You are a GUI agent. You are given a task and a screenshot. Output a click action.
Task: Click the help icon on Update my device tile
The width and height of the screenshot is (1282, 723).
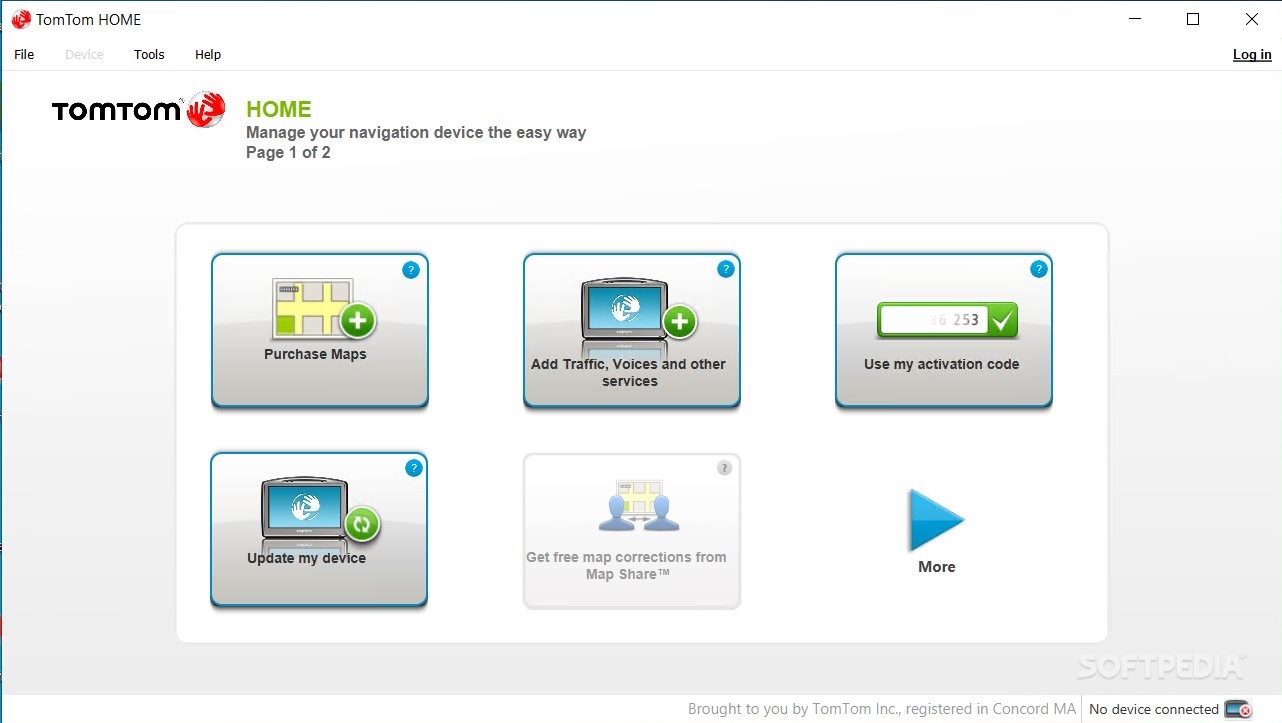point(413,468)
